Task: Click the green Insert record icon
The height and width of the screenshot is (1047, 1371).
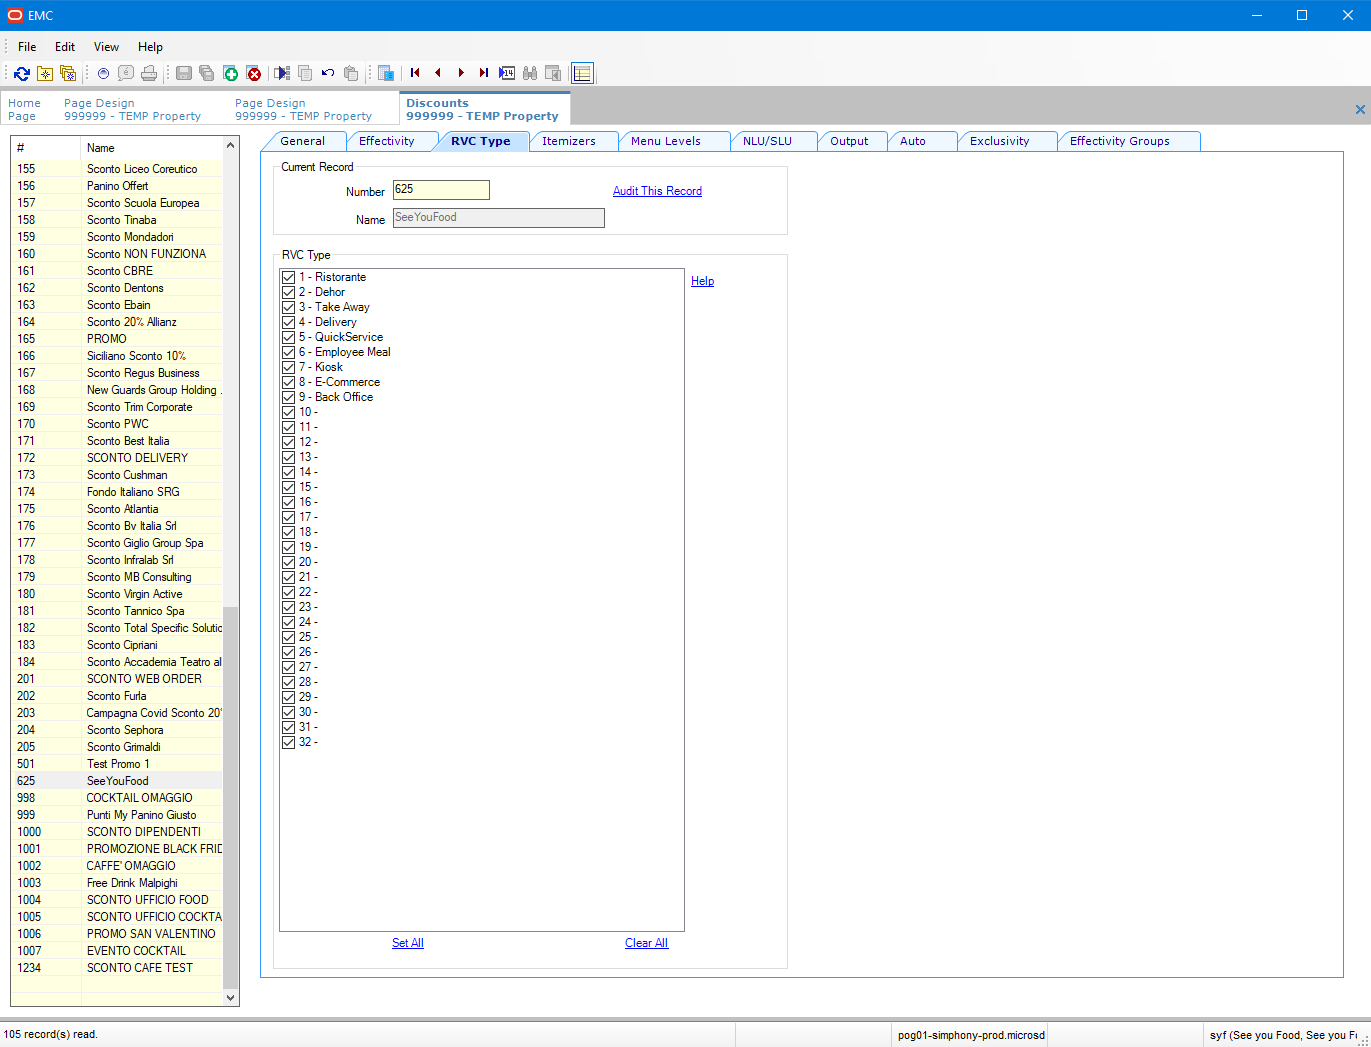Action: 231,73
